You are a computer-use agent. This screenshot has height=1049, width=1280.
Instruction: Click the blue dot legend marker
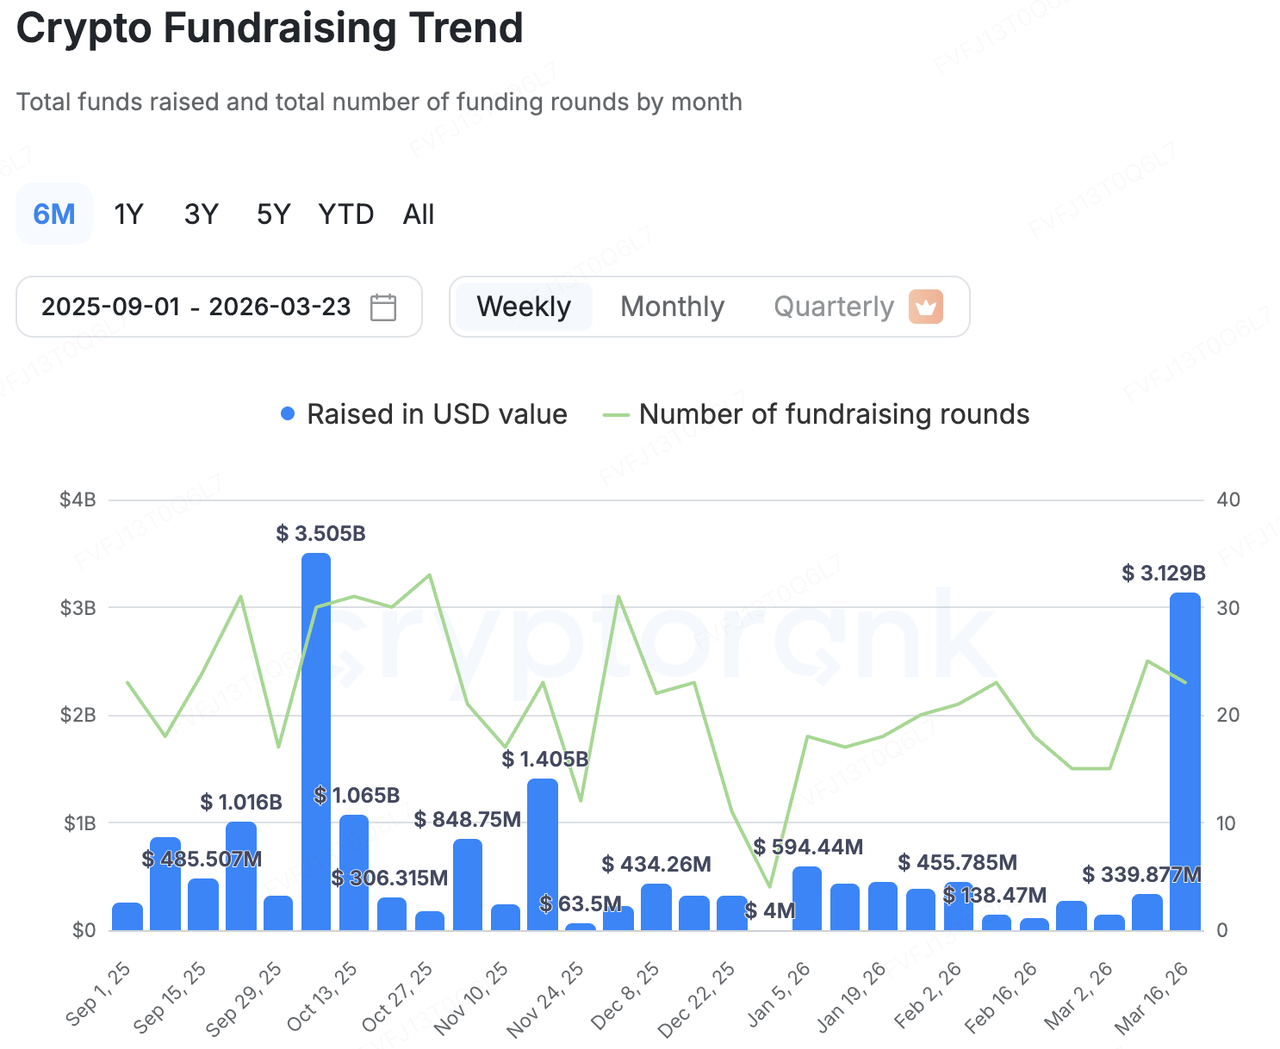pyautogui.click(x=288, y=414)
